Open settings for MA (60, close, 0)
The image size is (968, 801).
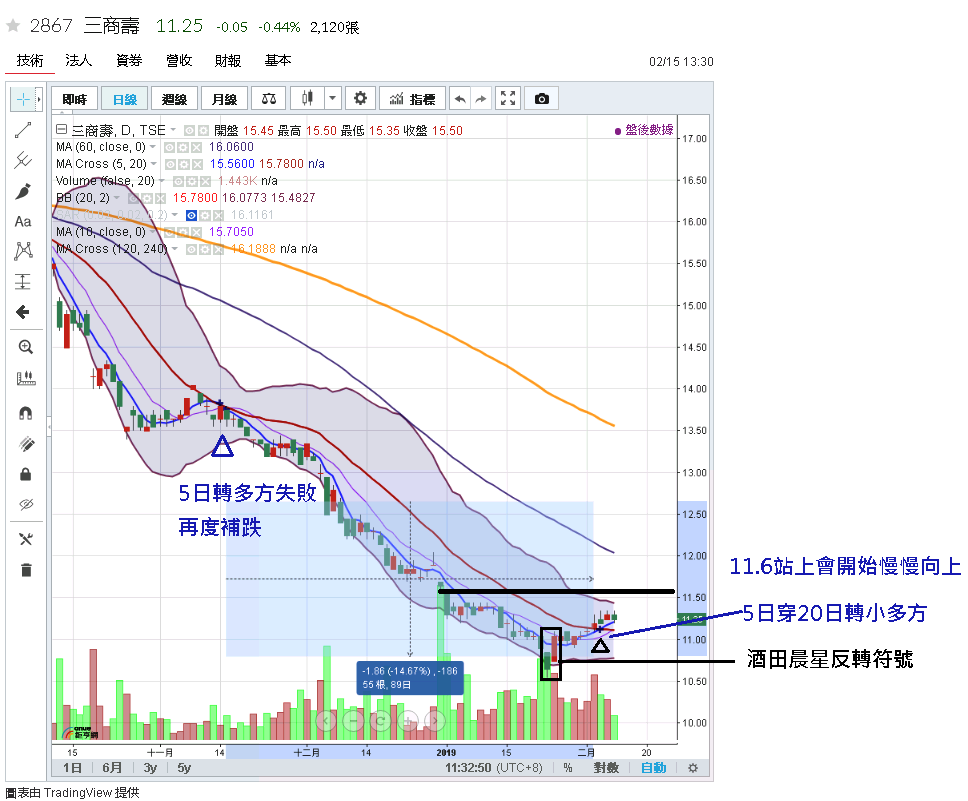click(183, 147)
